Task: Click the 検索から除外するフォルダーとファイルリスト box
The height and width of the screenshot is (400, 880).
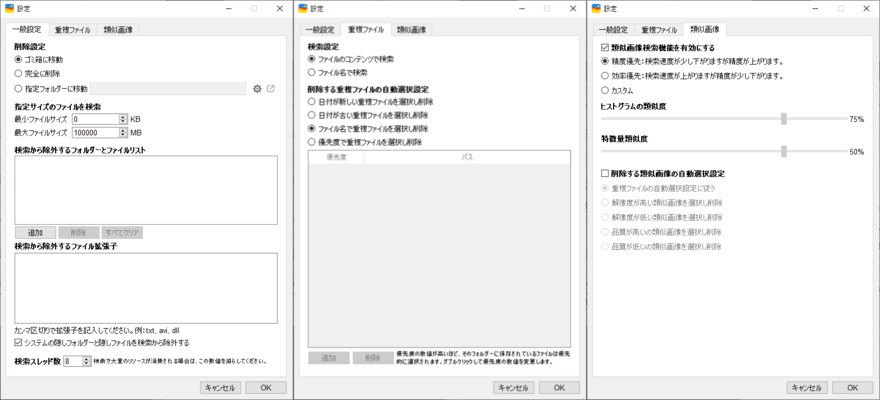Action: coord(146,190)
